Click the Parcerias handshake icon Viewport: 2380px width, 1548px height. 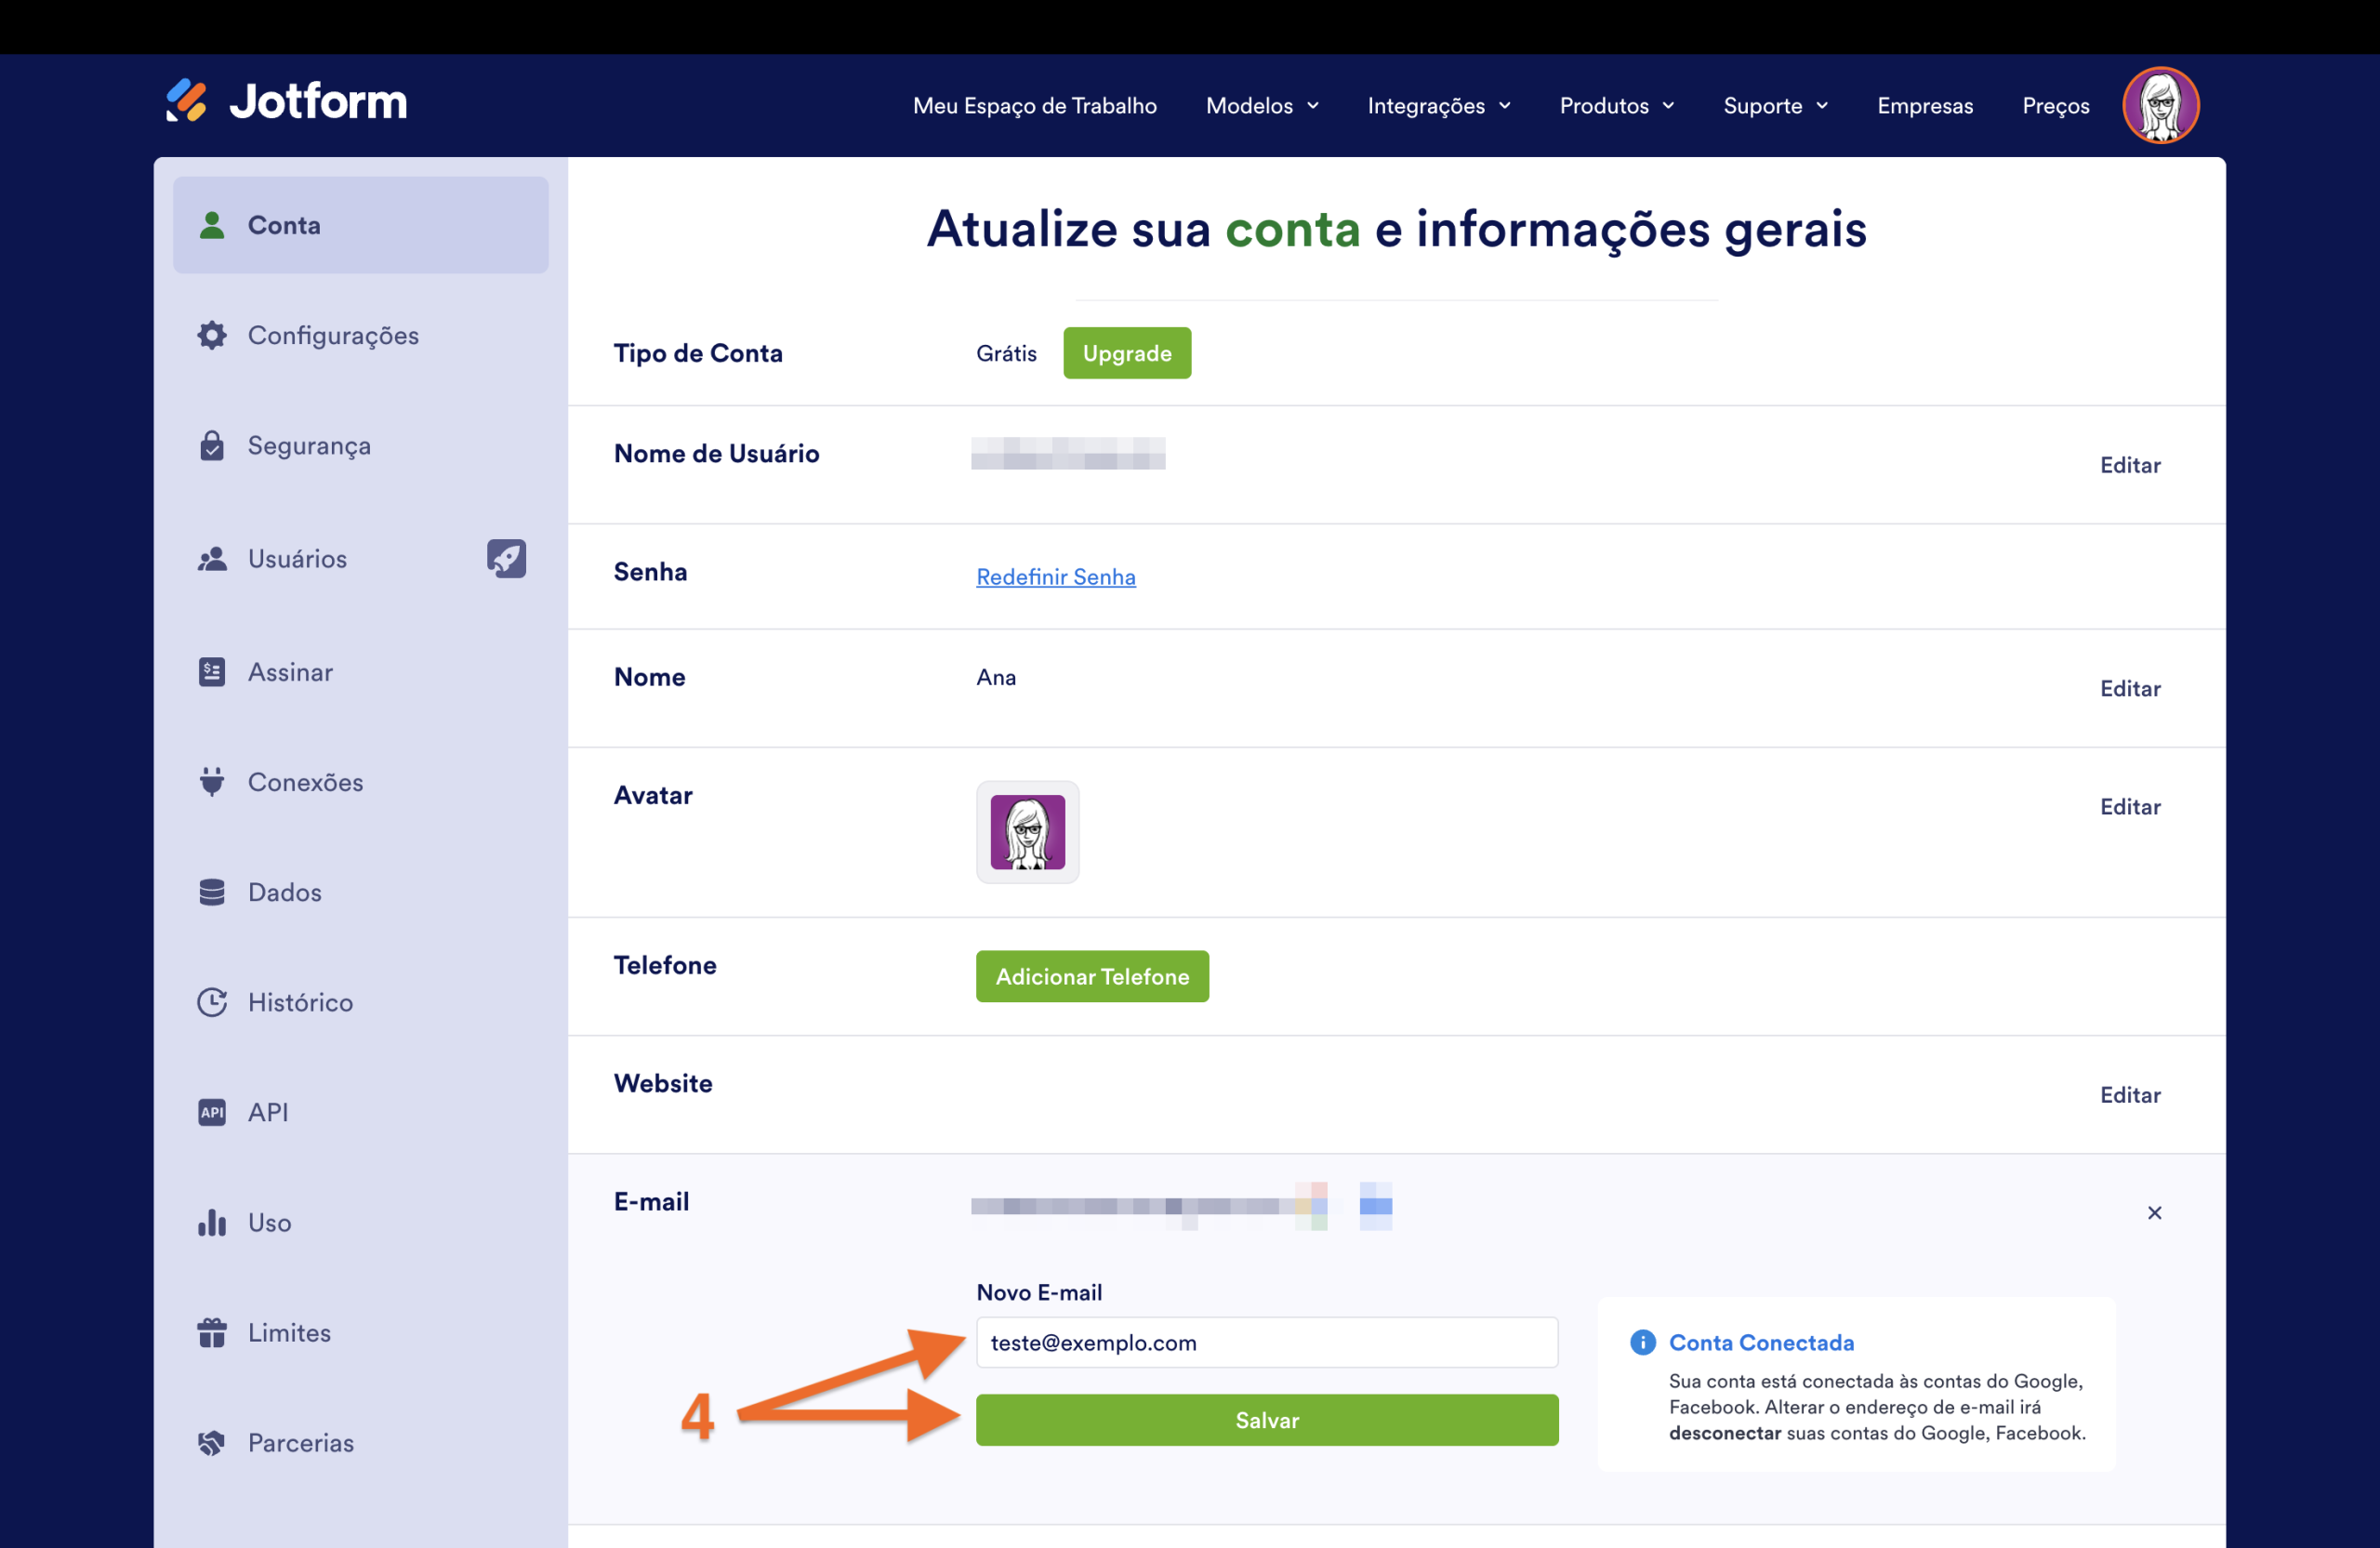212,1442
